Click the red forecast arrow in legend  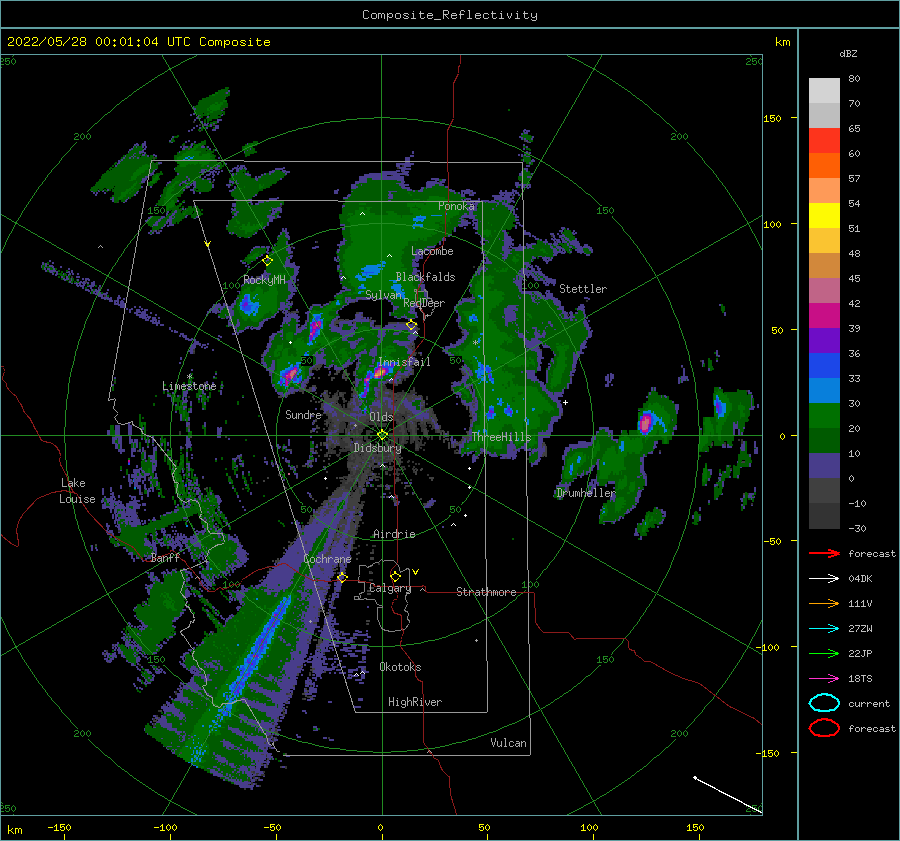[824, 553]
